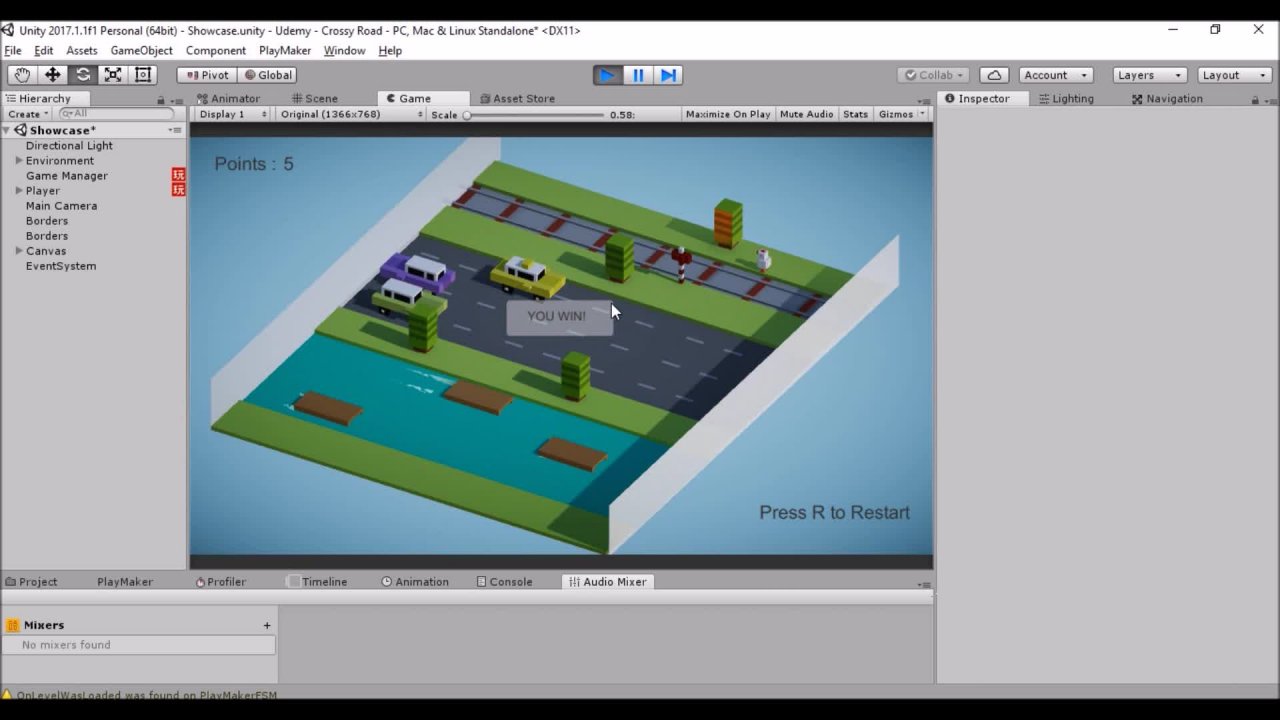Screen dimensions: 1280x720
Task: Select EventSystem in Hierarchy
Action: click(x=61, y=266)
